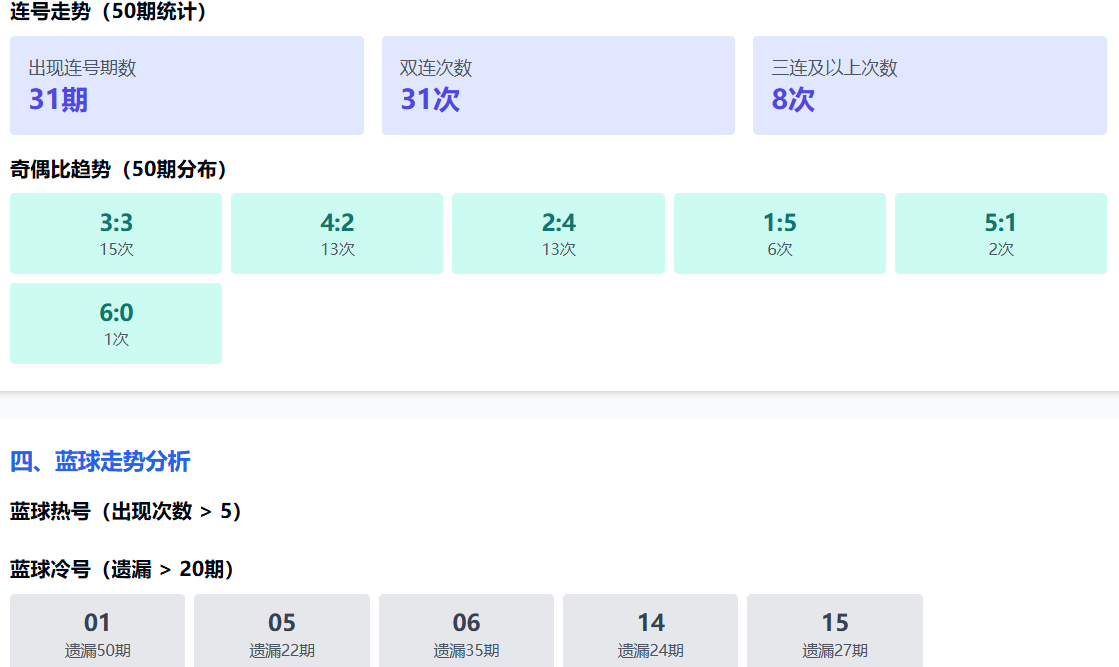Select the 3:3 odd-even ratio card
The image size is (1119, 667).
[116, 233]
